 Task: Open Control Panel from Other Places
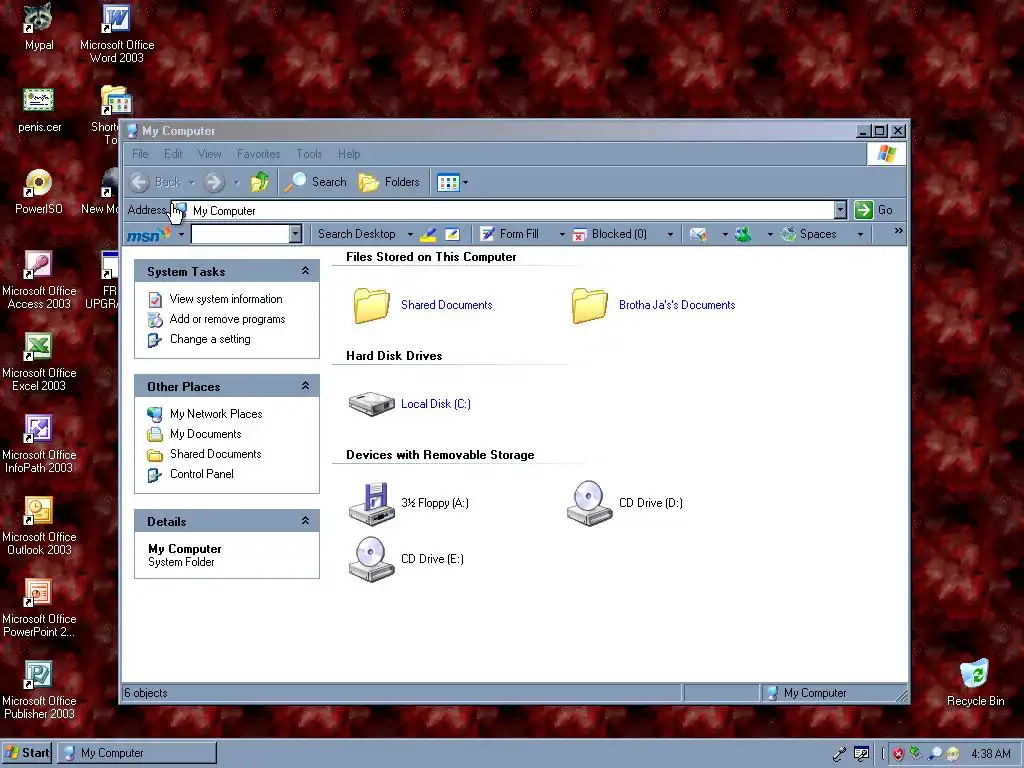(201, 474)
